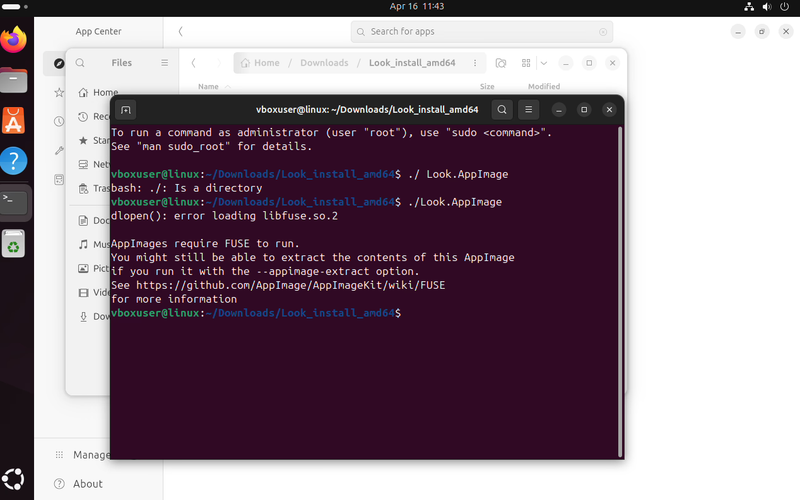Click the Look_install_amd64 breadcrumb in Files
This screenshot has width=800, height=500.
point(412,63)
